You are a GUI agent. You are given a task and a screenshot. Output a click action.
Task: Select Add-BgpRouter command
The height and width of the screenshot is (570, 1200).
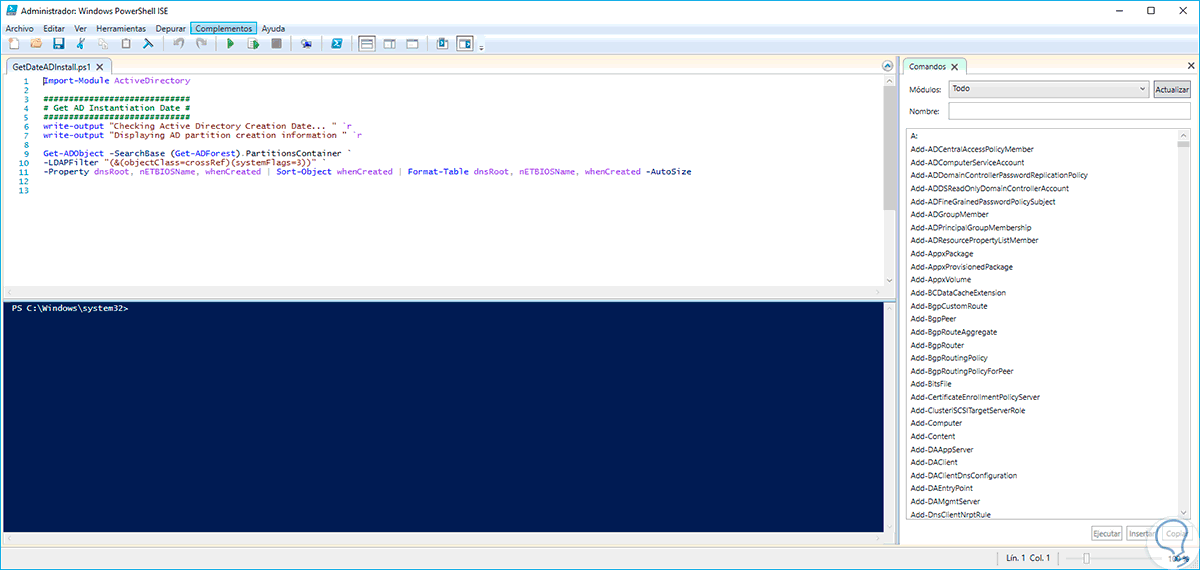(937, 344)
